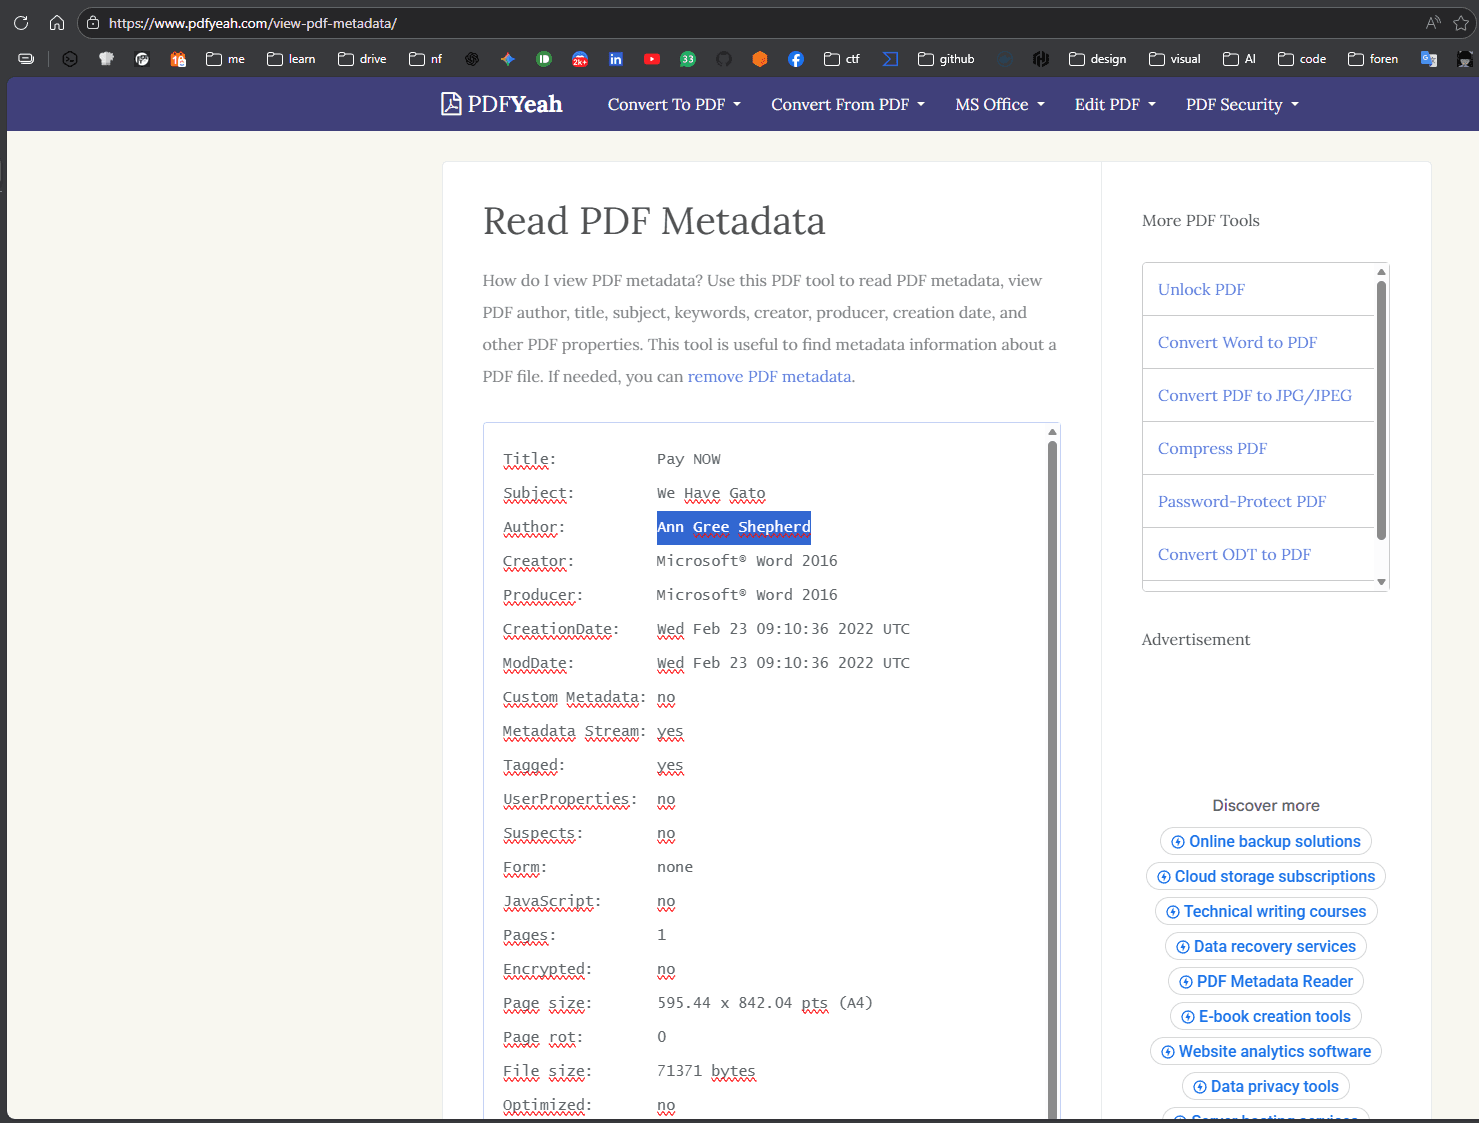Image resolution: width=1479 pixels, height=1123 pixels.
Task: Open the MS Office menu
Action: click(x=999, y=104)
